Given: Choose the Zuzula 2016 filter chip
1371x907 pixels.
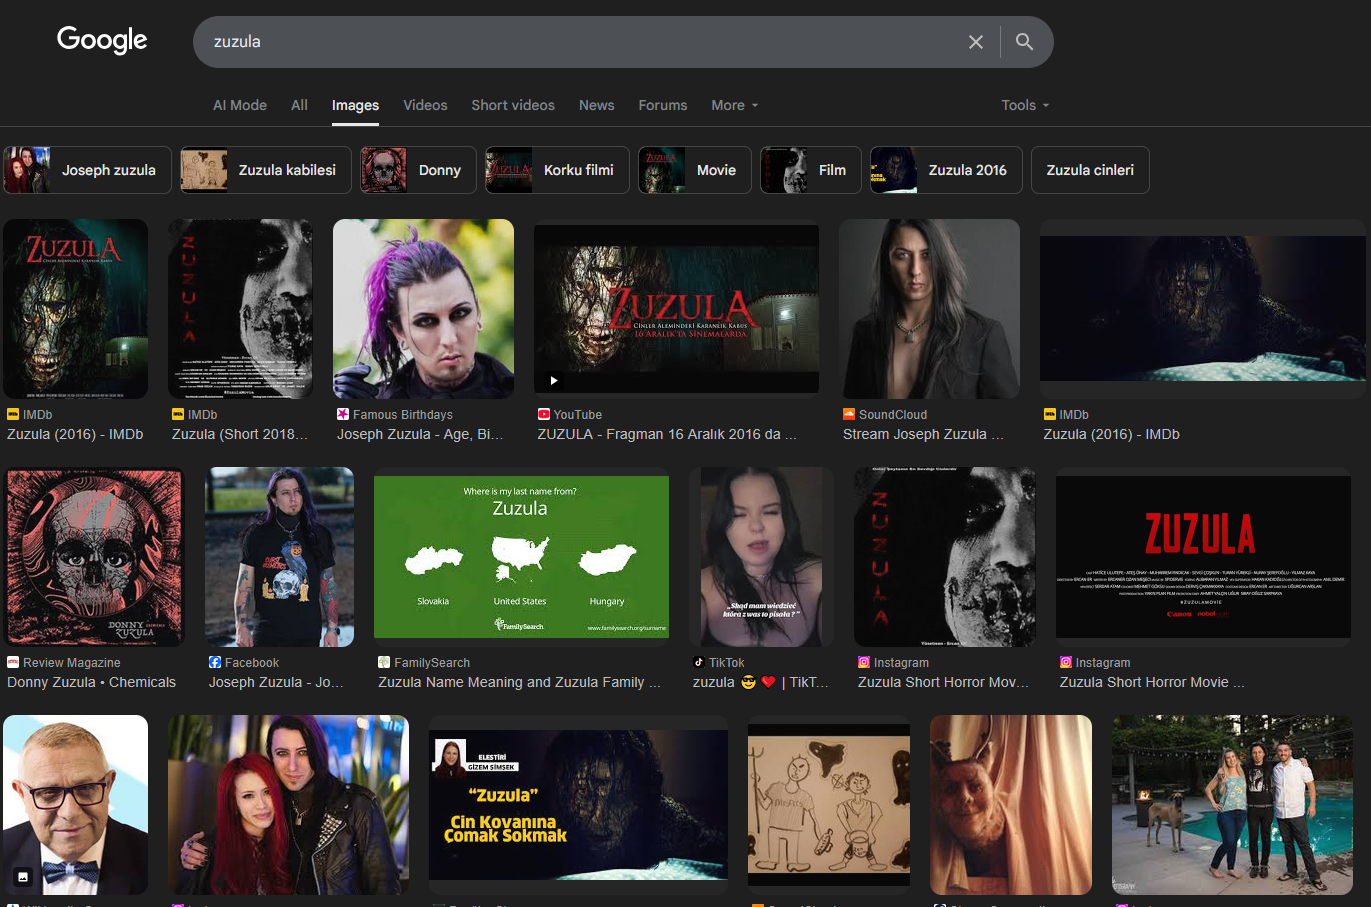Looking at the screenshot, I should pyautogui.click(x=946, y=170).
